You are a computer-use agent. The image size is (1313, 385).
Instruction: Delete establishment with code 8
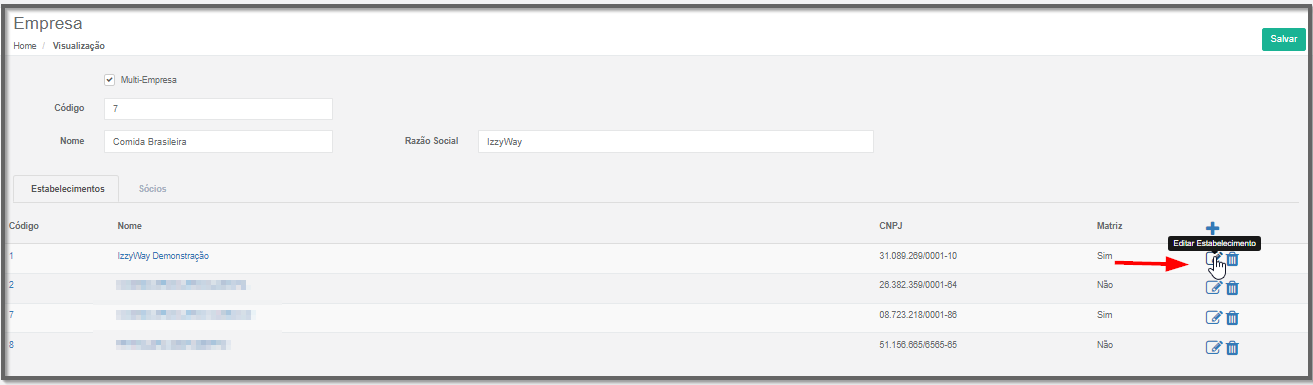point(1232,348)
